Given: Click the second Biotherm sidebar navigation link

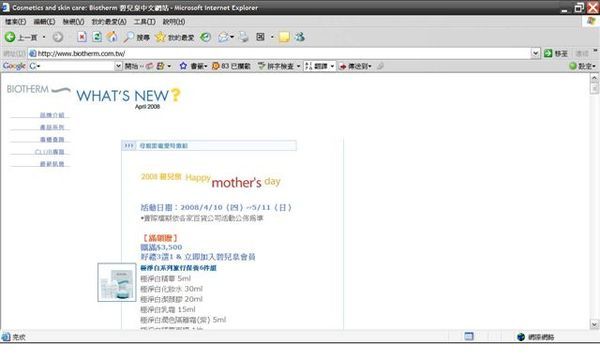Looking at the screenshot, I should point(52,127).
